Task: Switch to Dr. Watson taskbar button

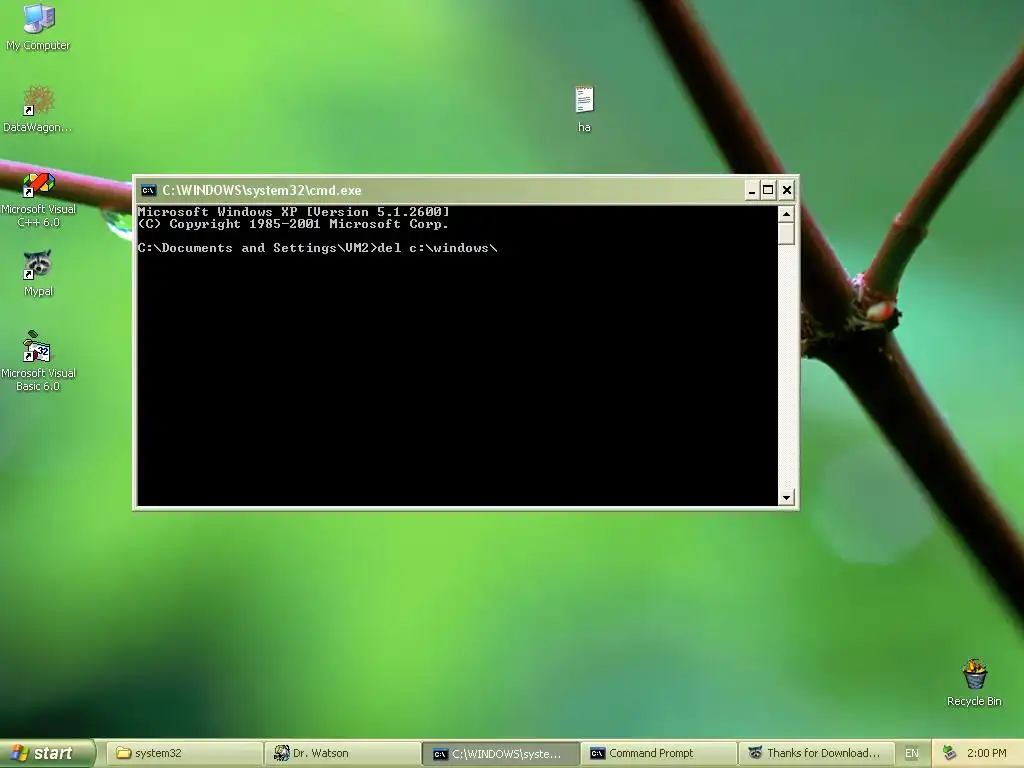Action: [x=343, y=753]
